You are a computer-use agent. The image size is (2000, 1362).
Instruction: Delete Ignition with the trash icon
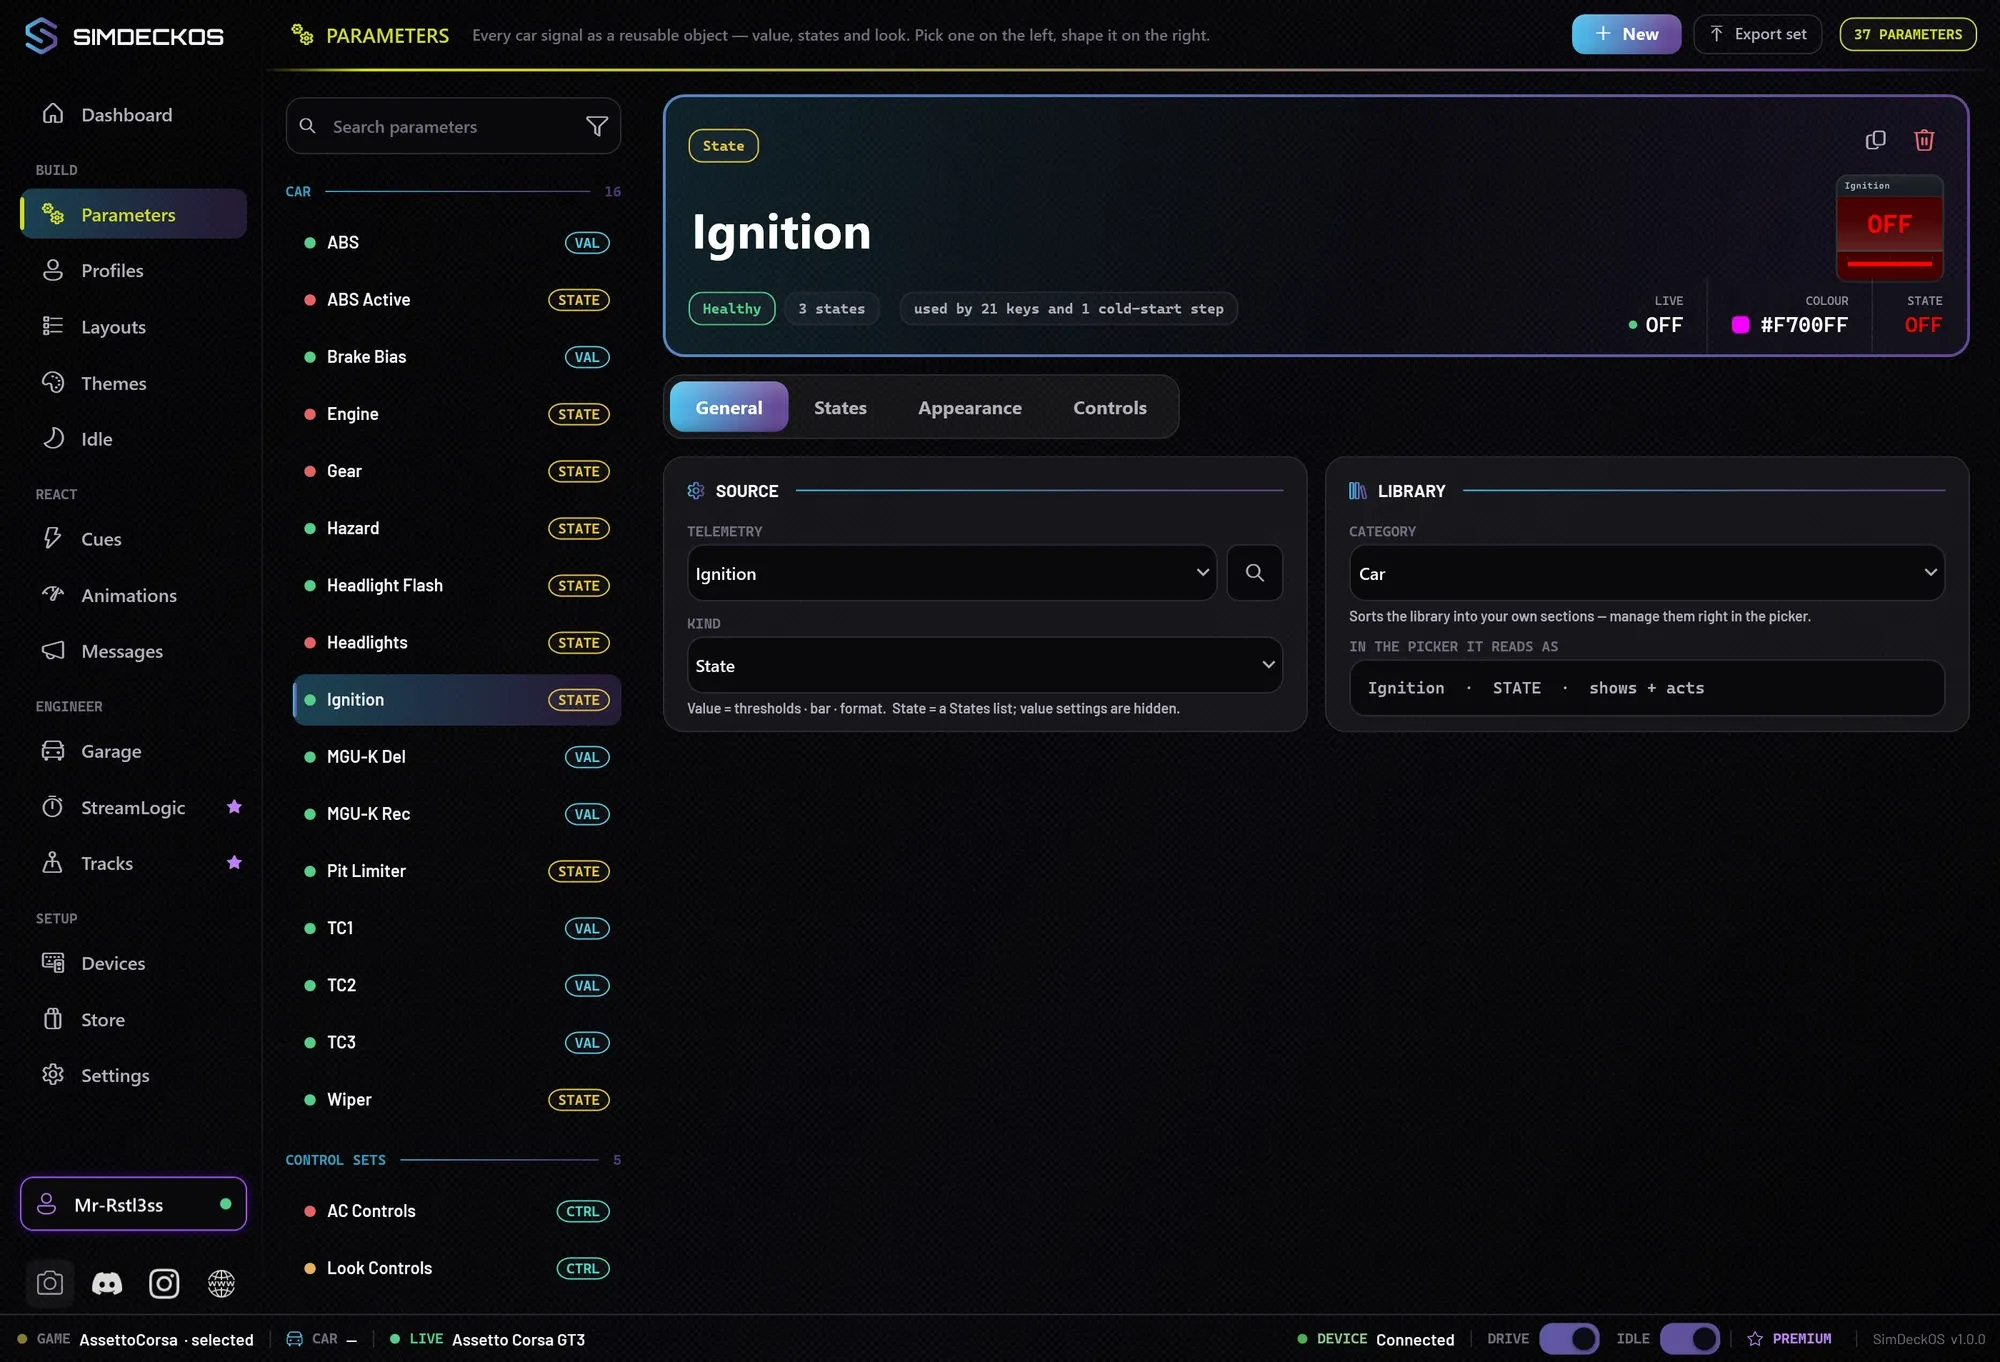point(1924,140)
